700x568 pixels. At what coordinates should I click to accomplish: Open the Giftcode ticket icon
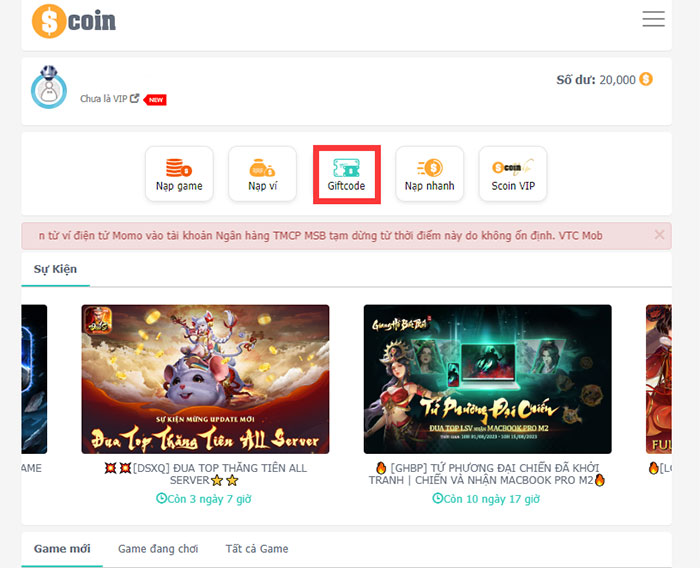(x=346, y=168)
